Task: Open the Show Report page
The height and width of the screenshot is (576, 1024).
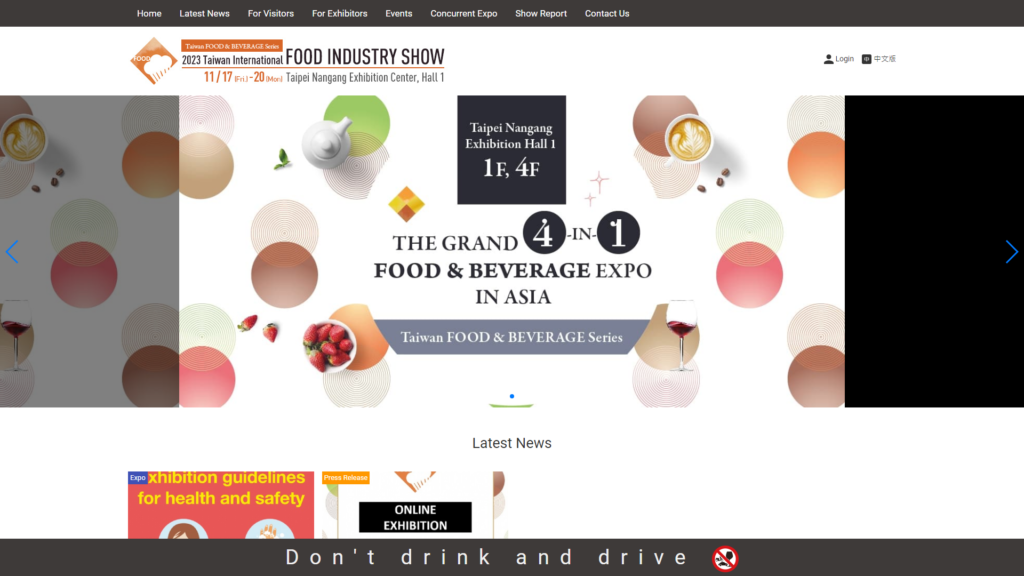Action: click(541, 13)
